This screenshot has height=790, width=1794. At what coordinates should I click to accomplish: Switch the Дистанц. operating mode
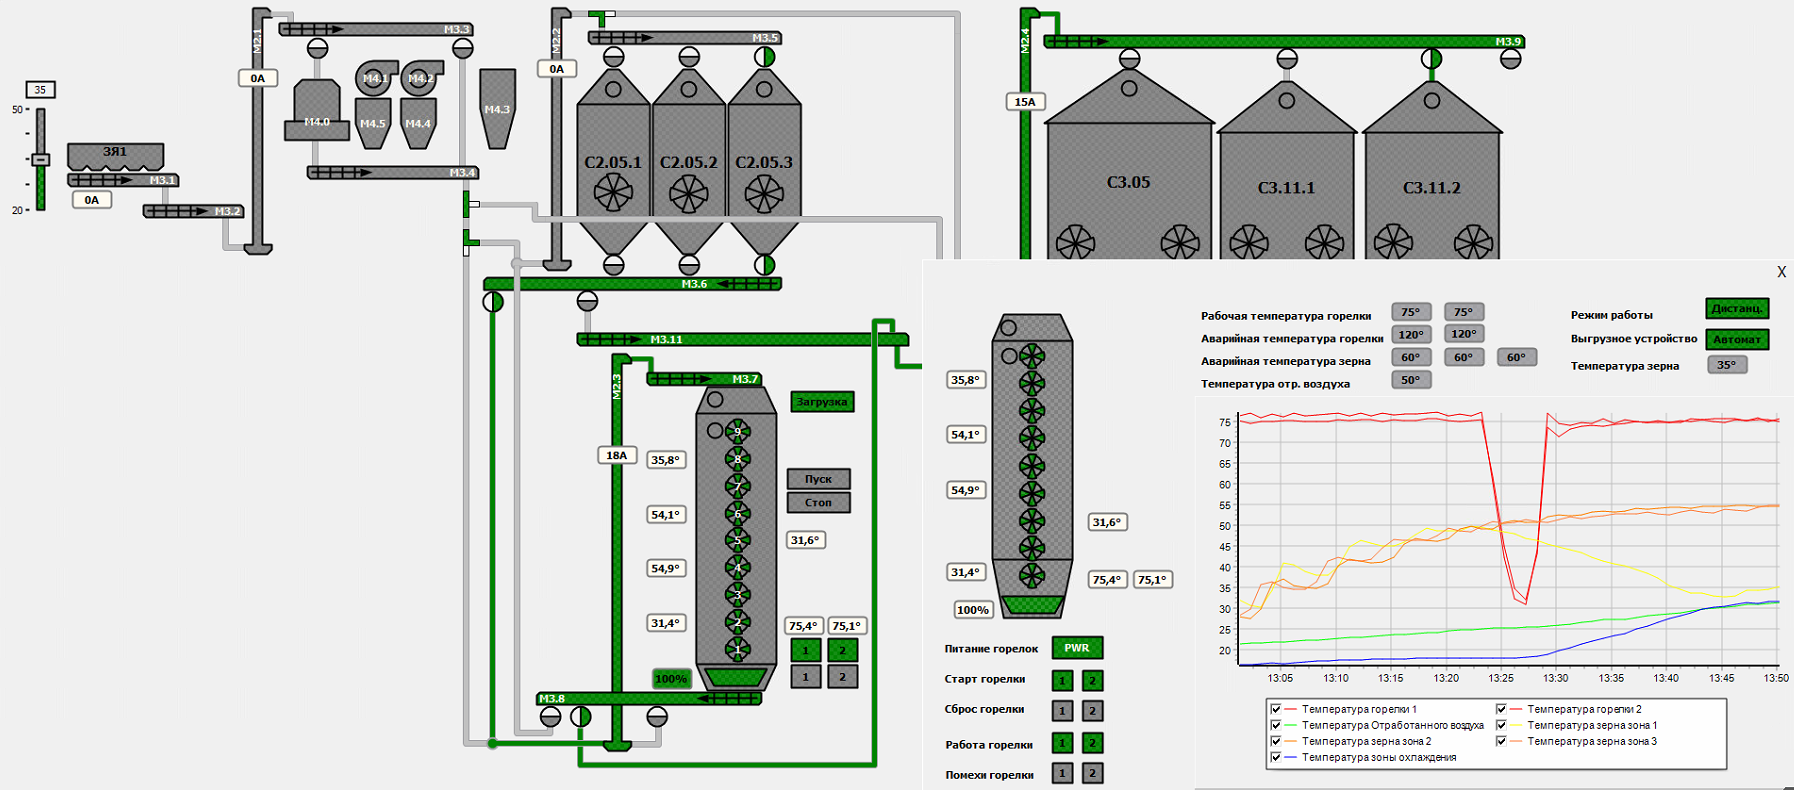point(1737,309)
